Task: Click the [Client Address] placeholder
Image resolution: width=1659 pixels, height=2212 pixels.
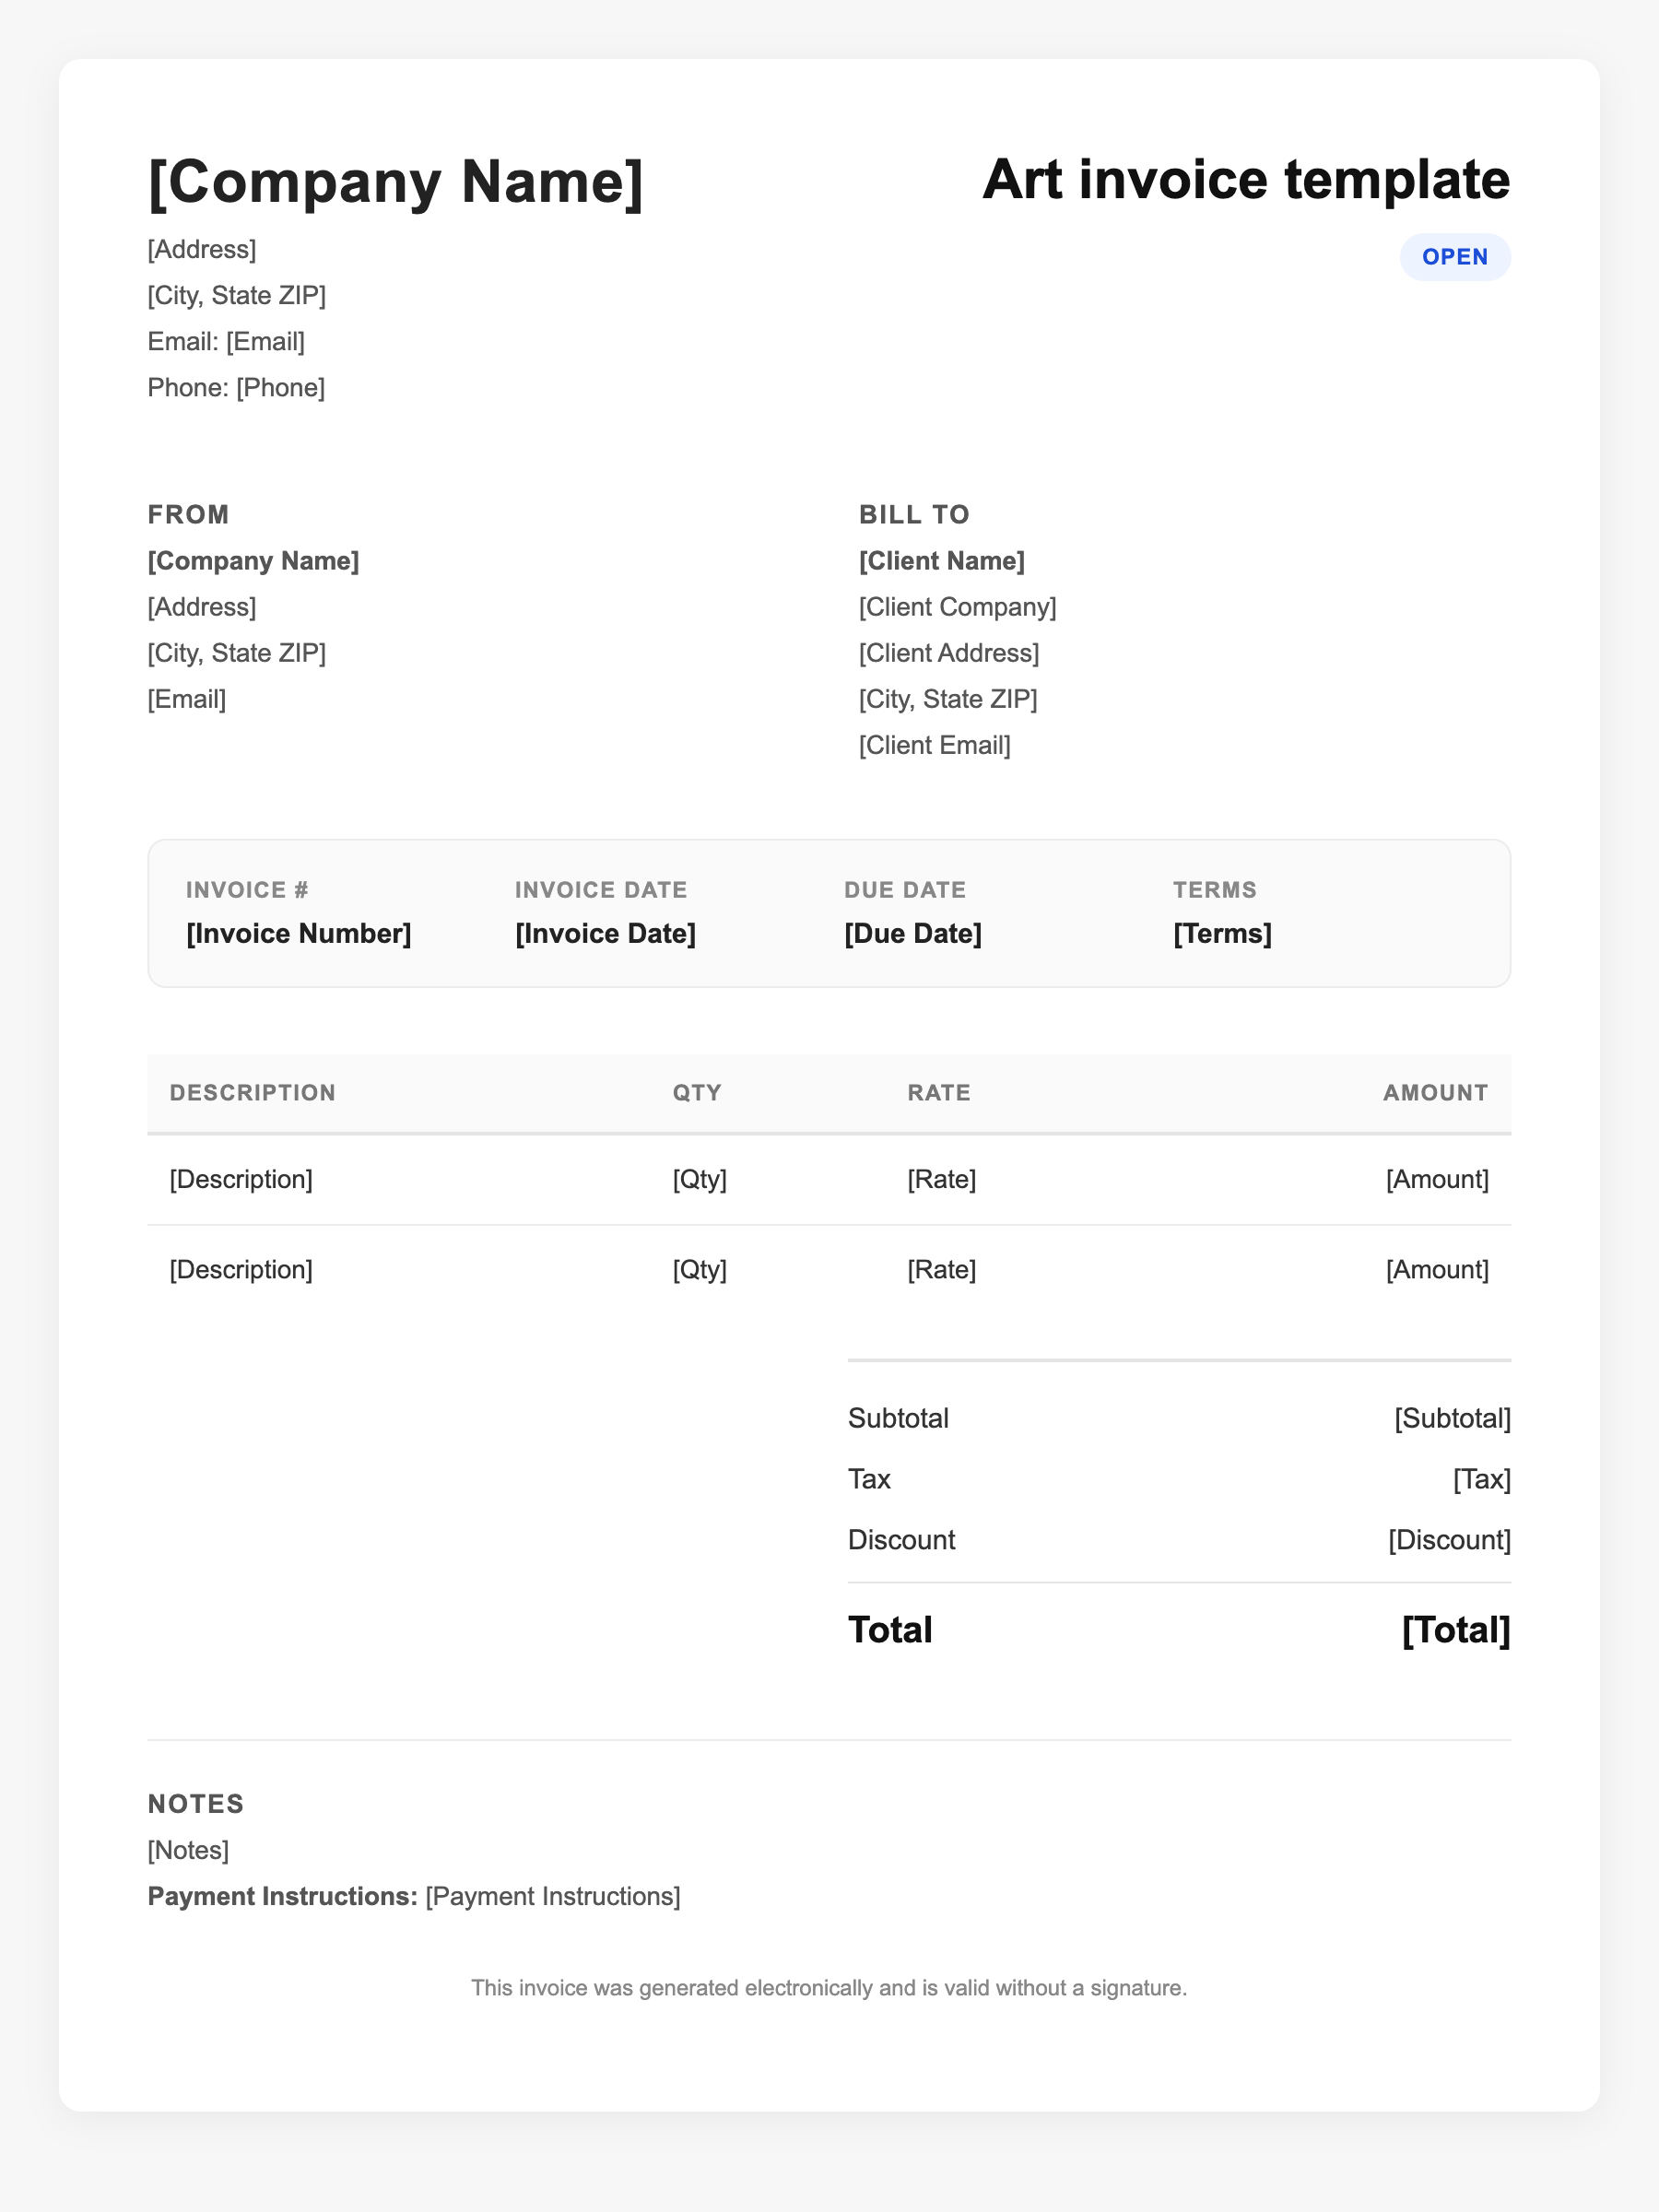Action: (x=948, y=653)
